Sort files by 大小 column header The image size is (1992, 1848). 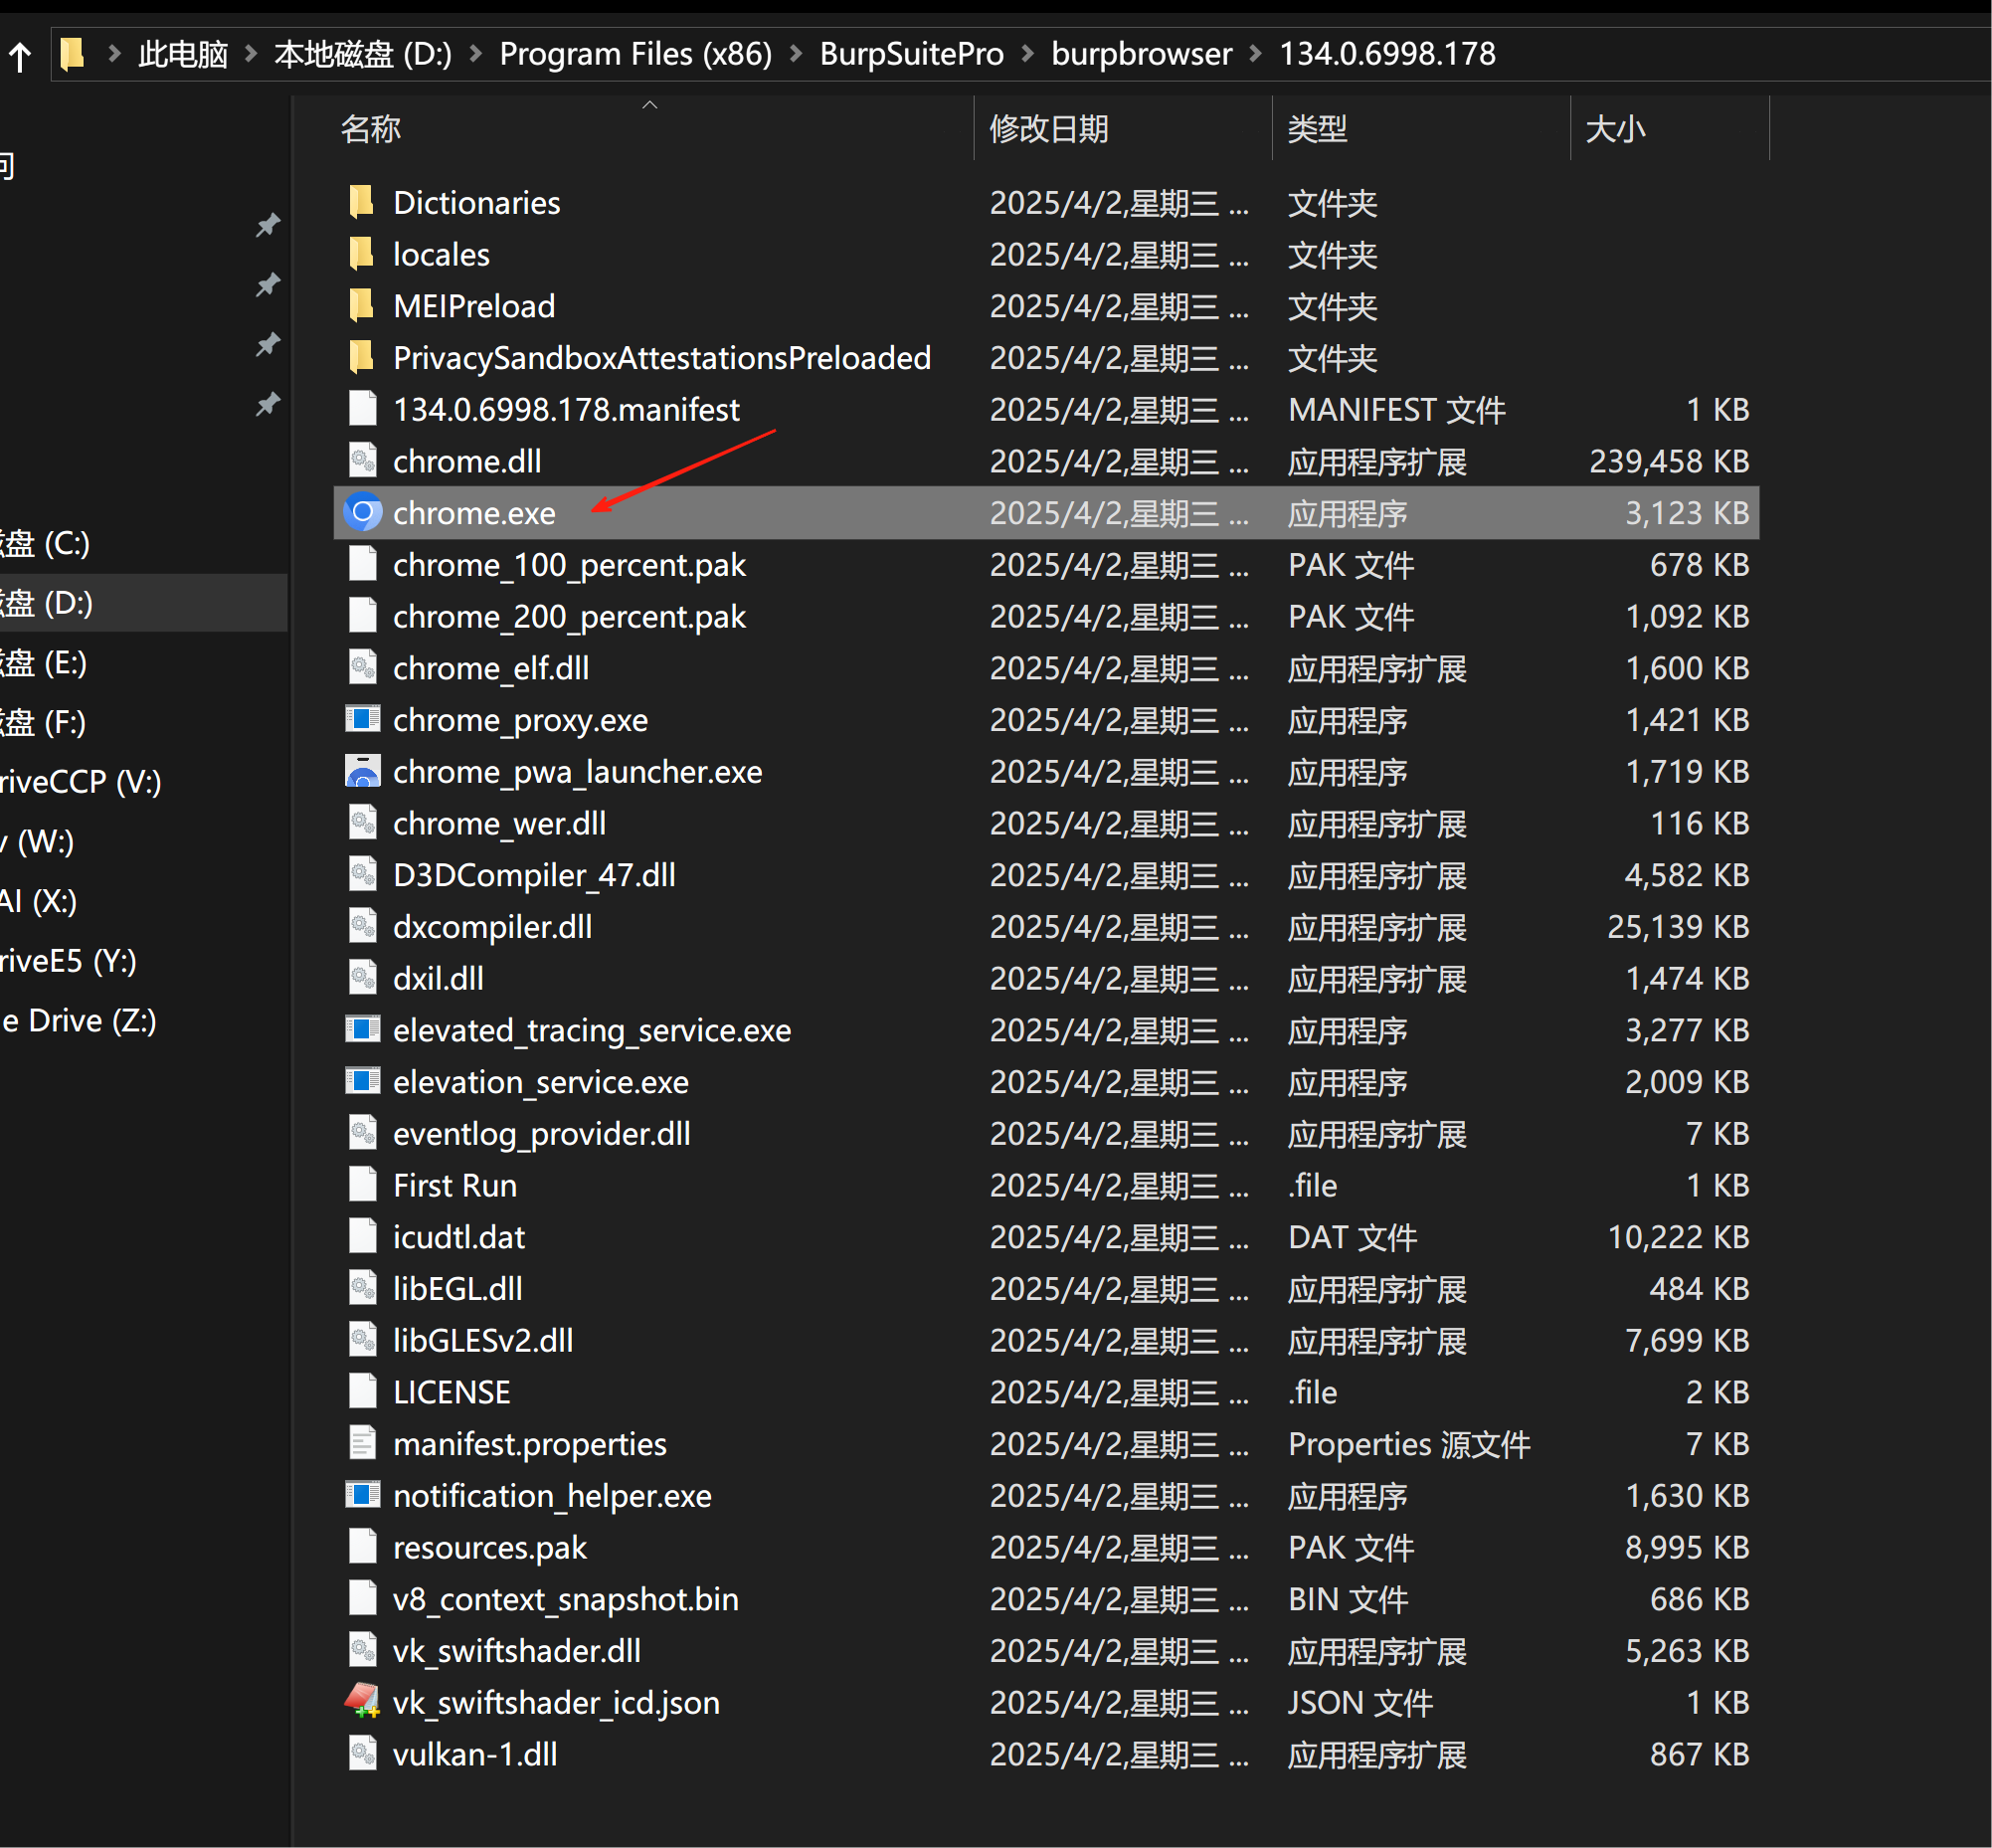[x=1615, y=129]
